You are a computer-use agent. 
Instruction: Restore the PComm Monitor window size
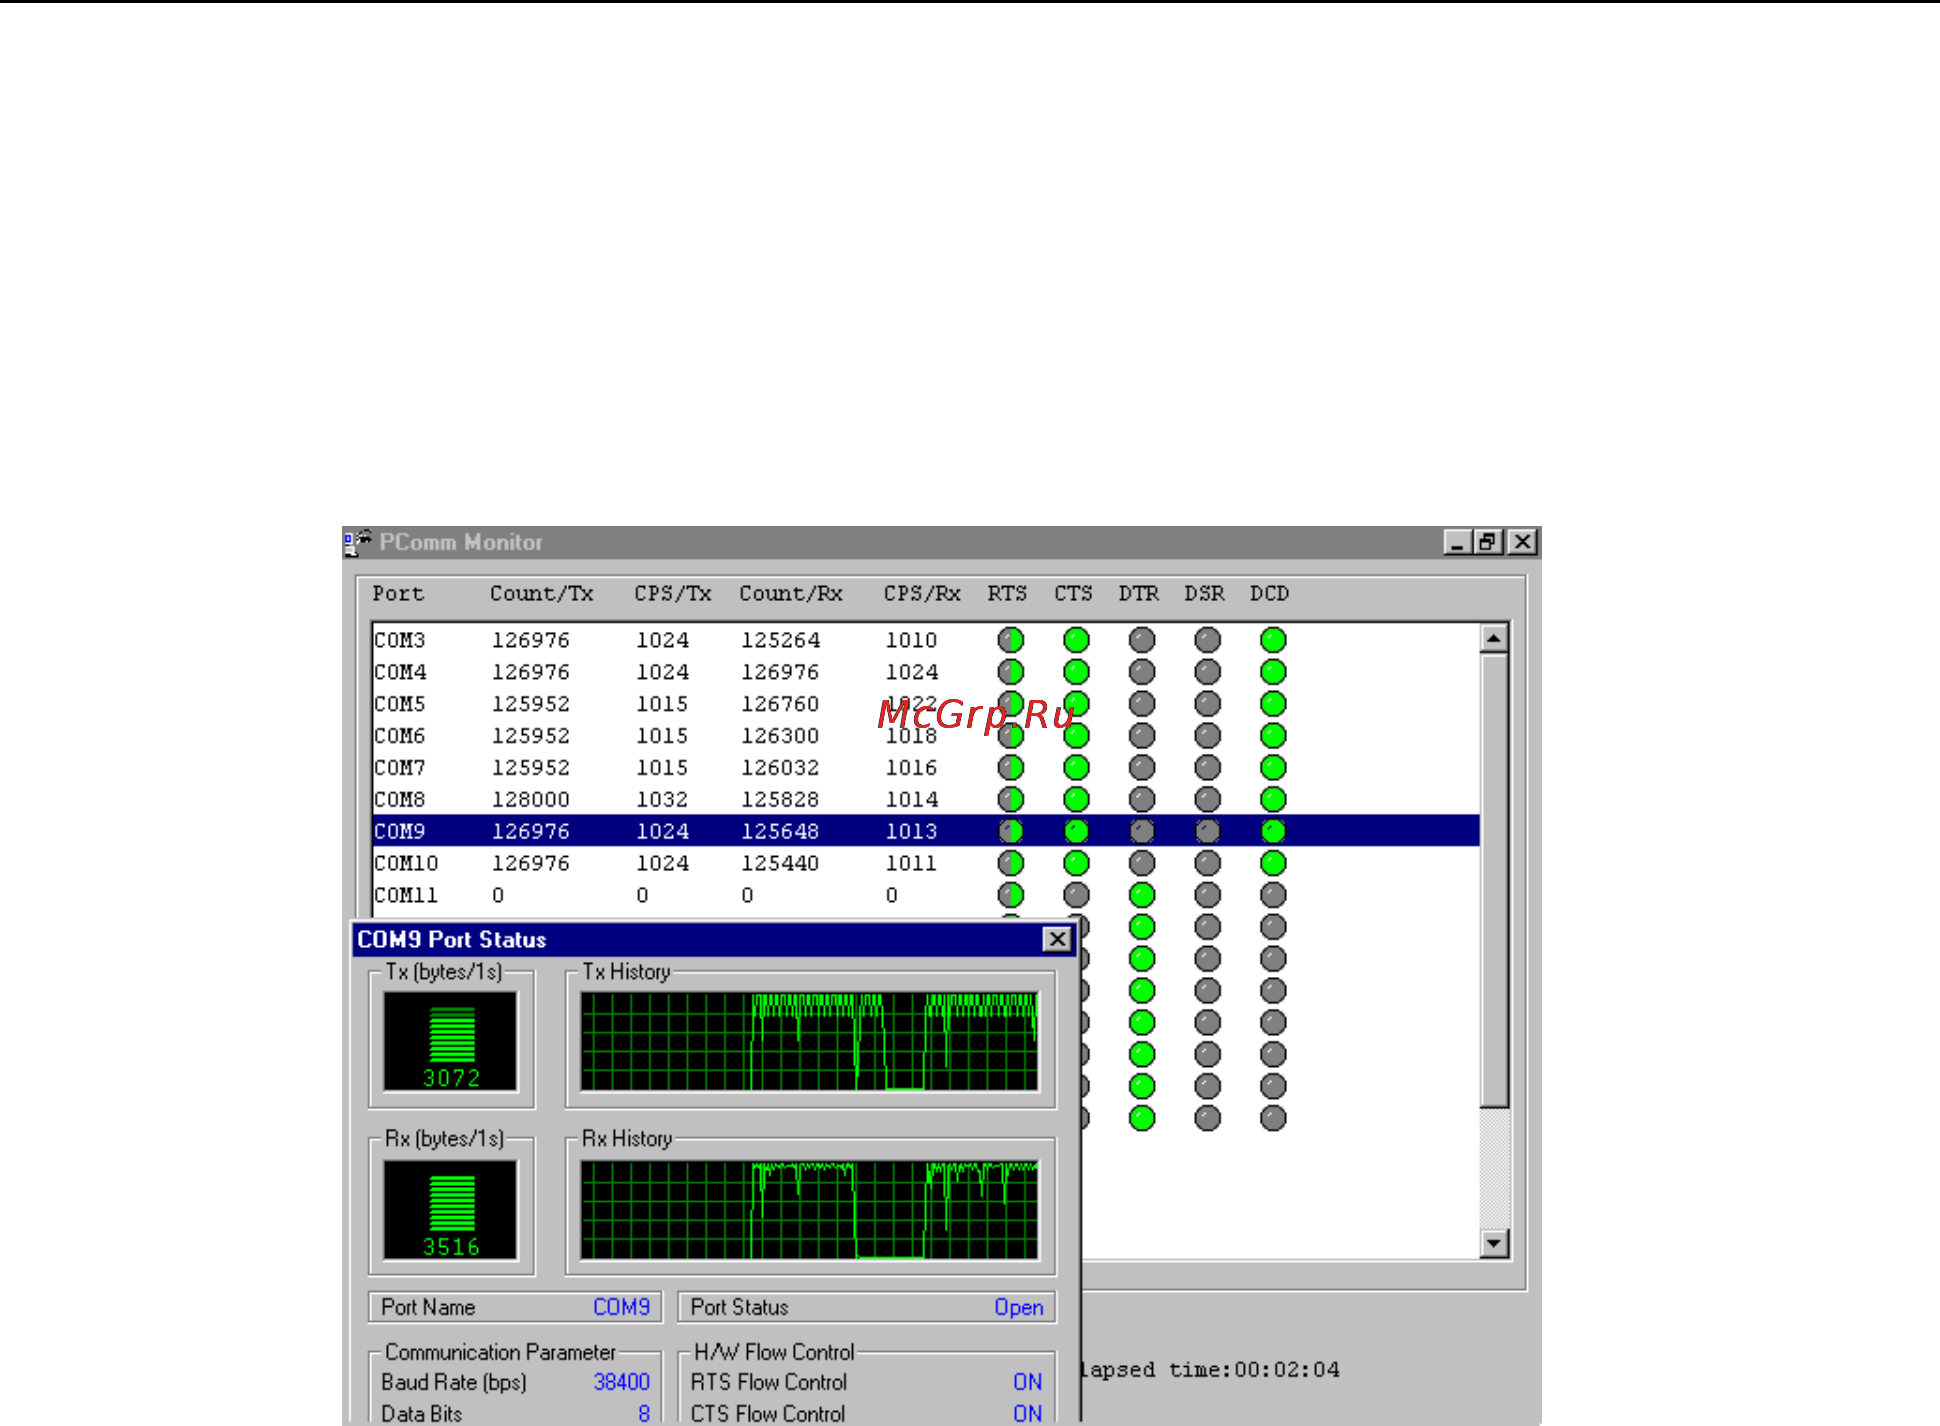(1489, 542)
